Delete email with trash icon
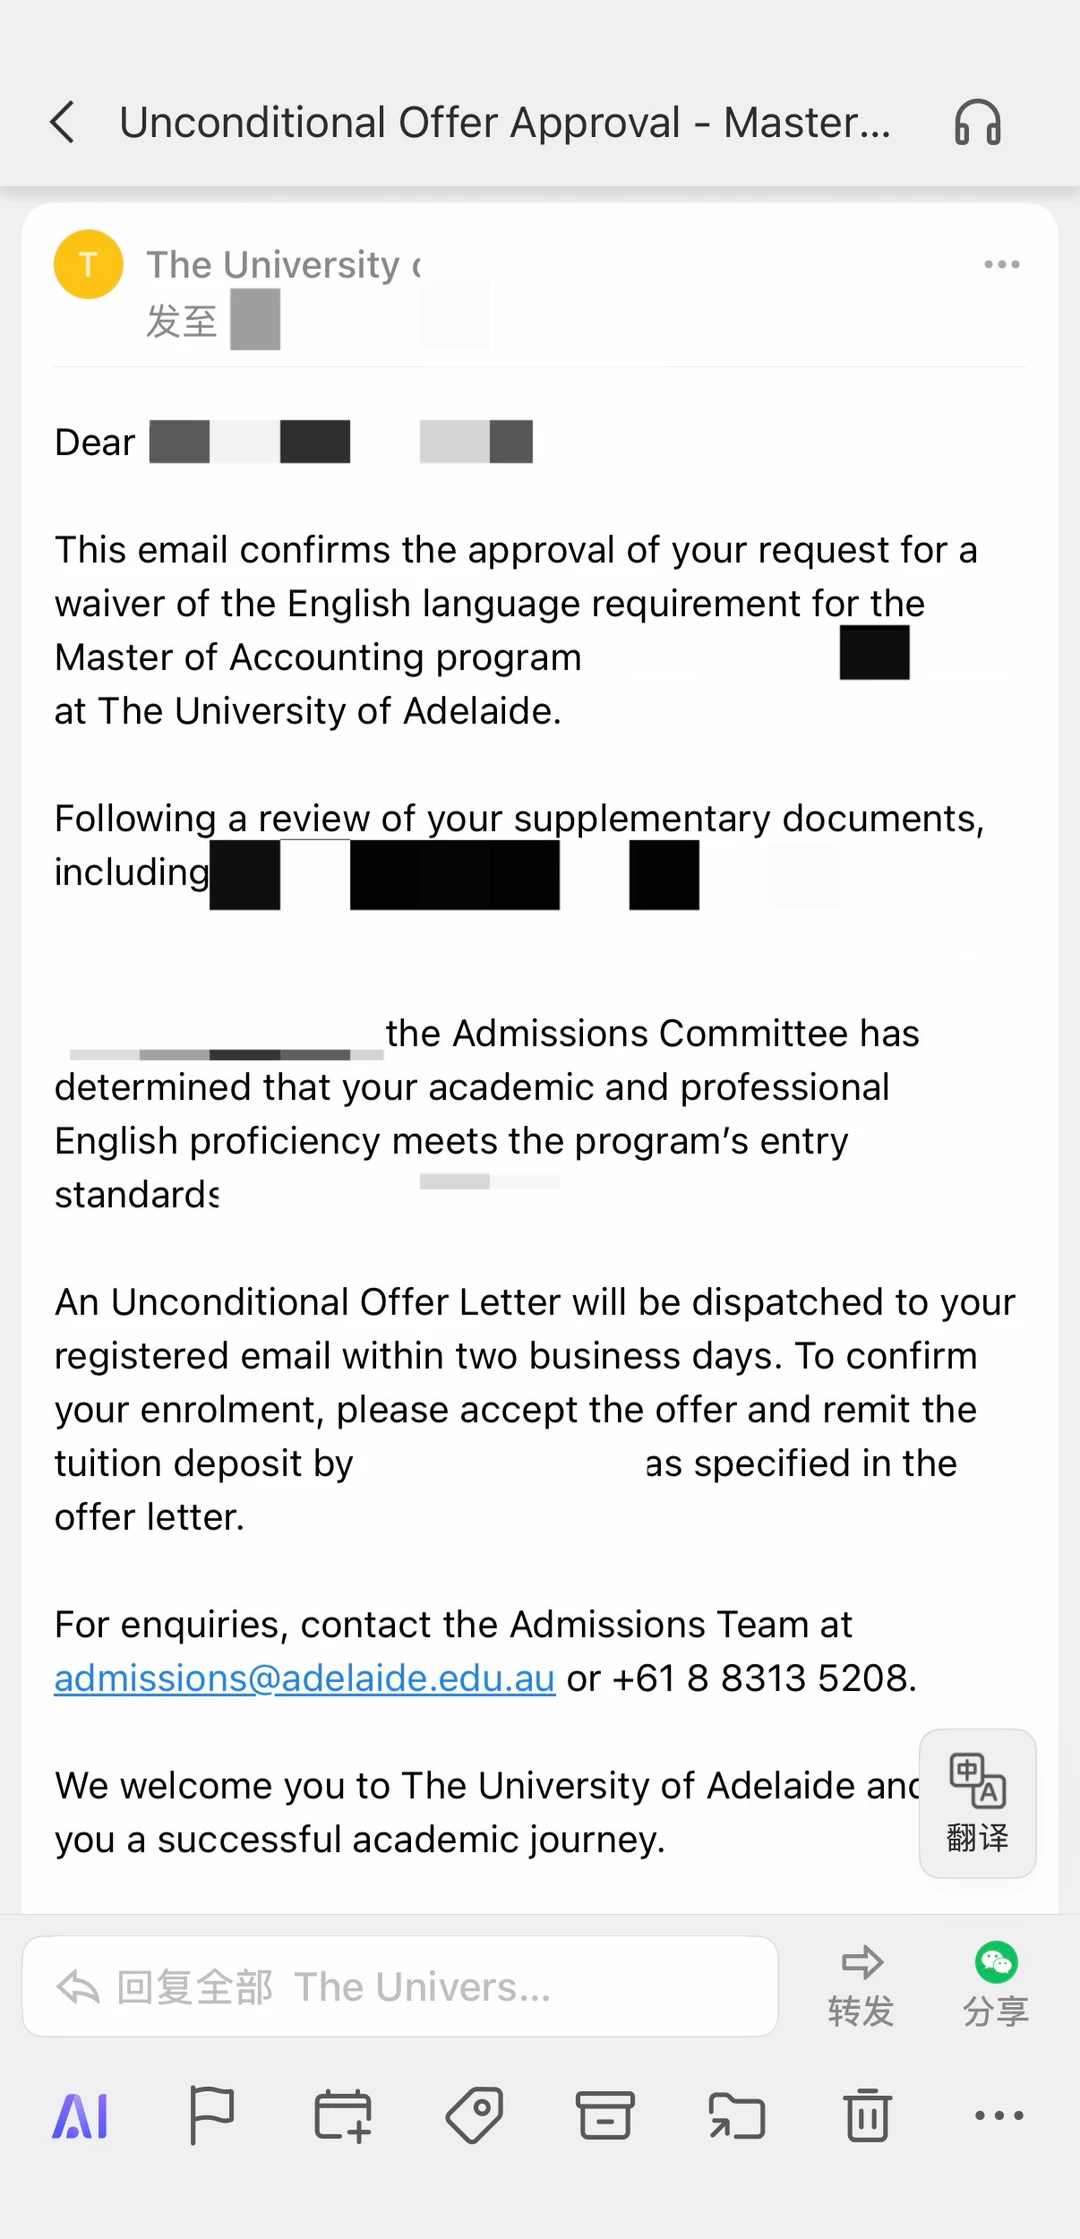 867,2116
